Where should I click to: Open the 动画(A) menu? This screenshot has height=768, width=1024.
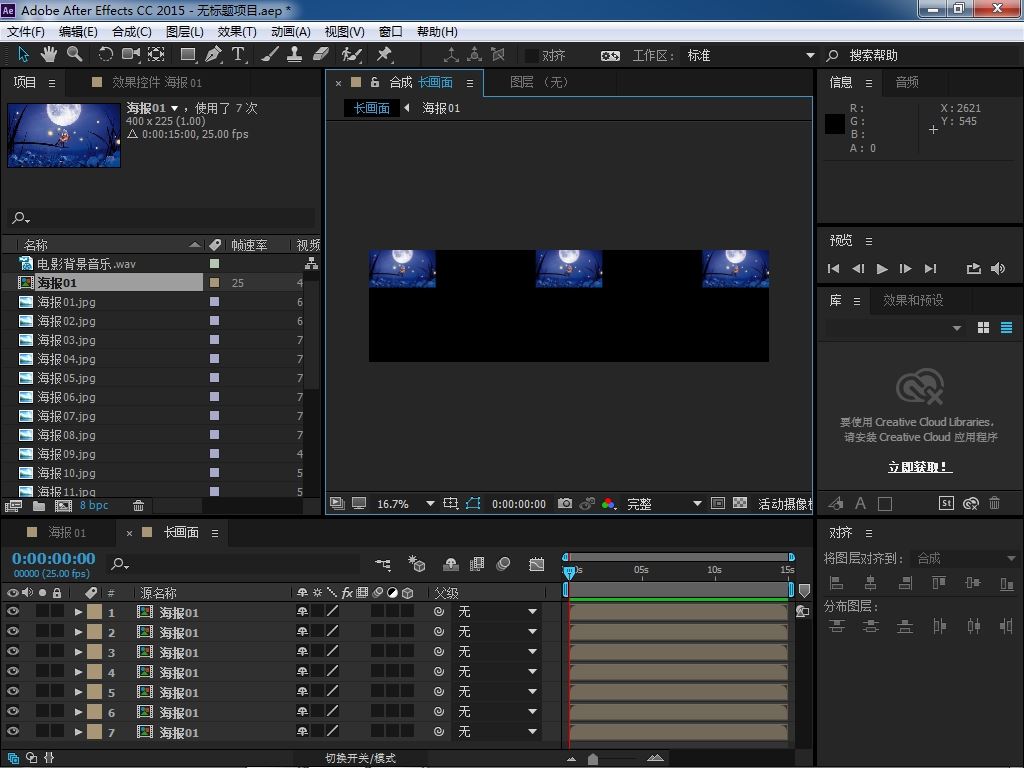coord(291,31)
